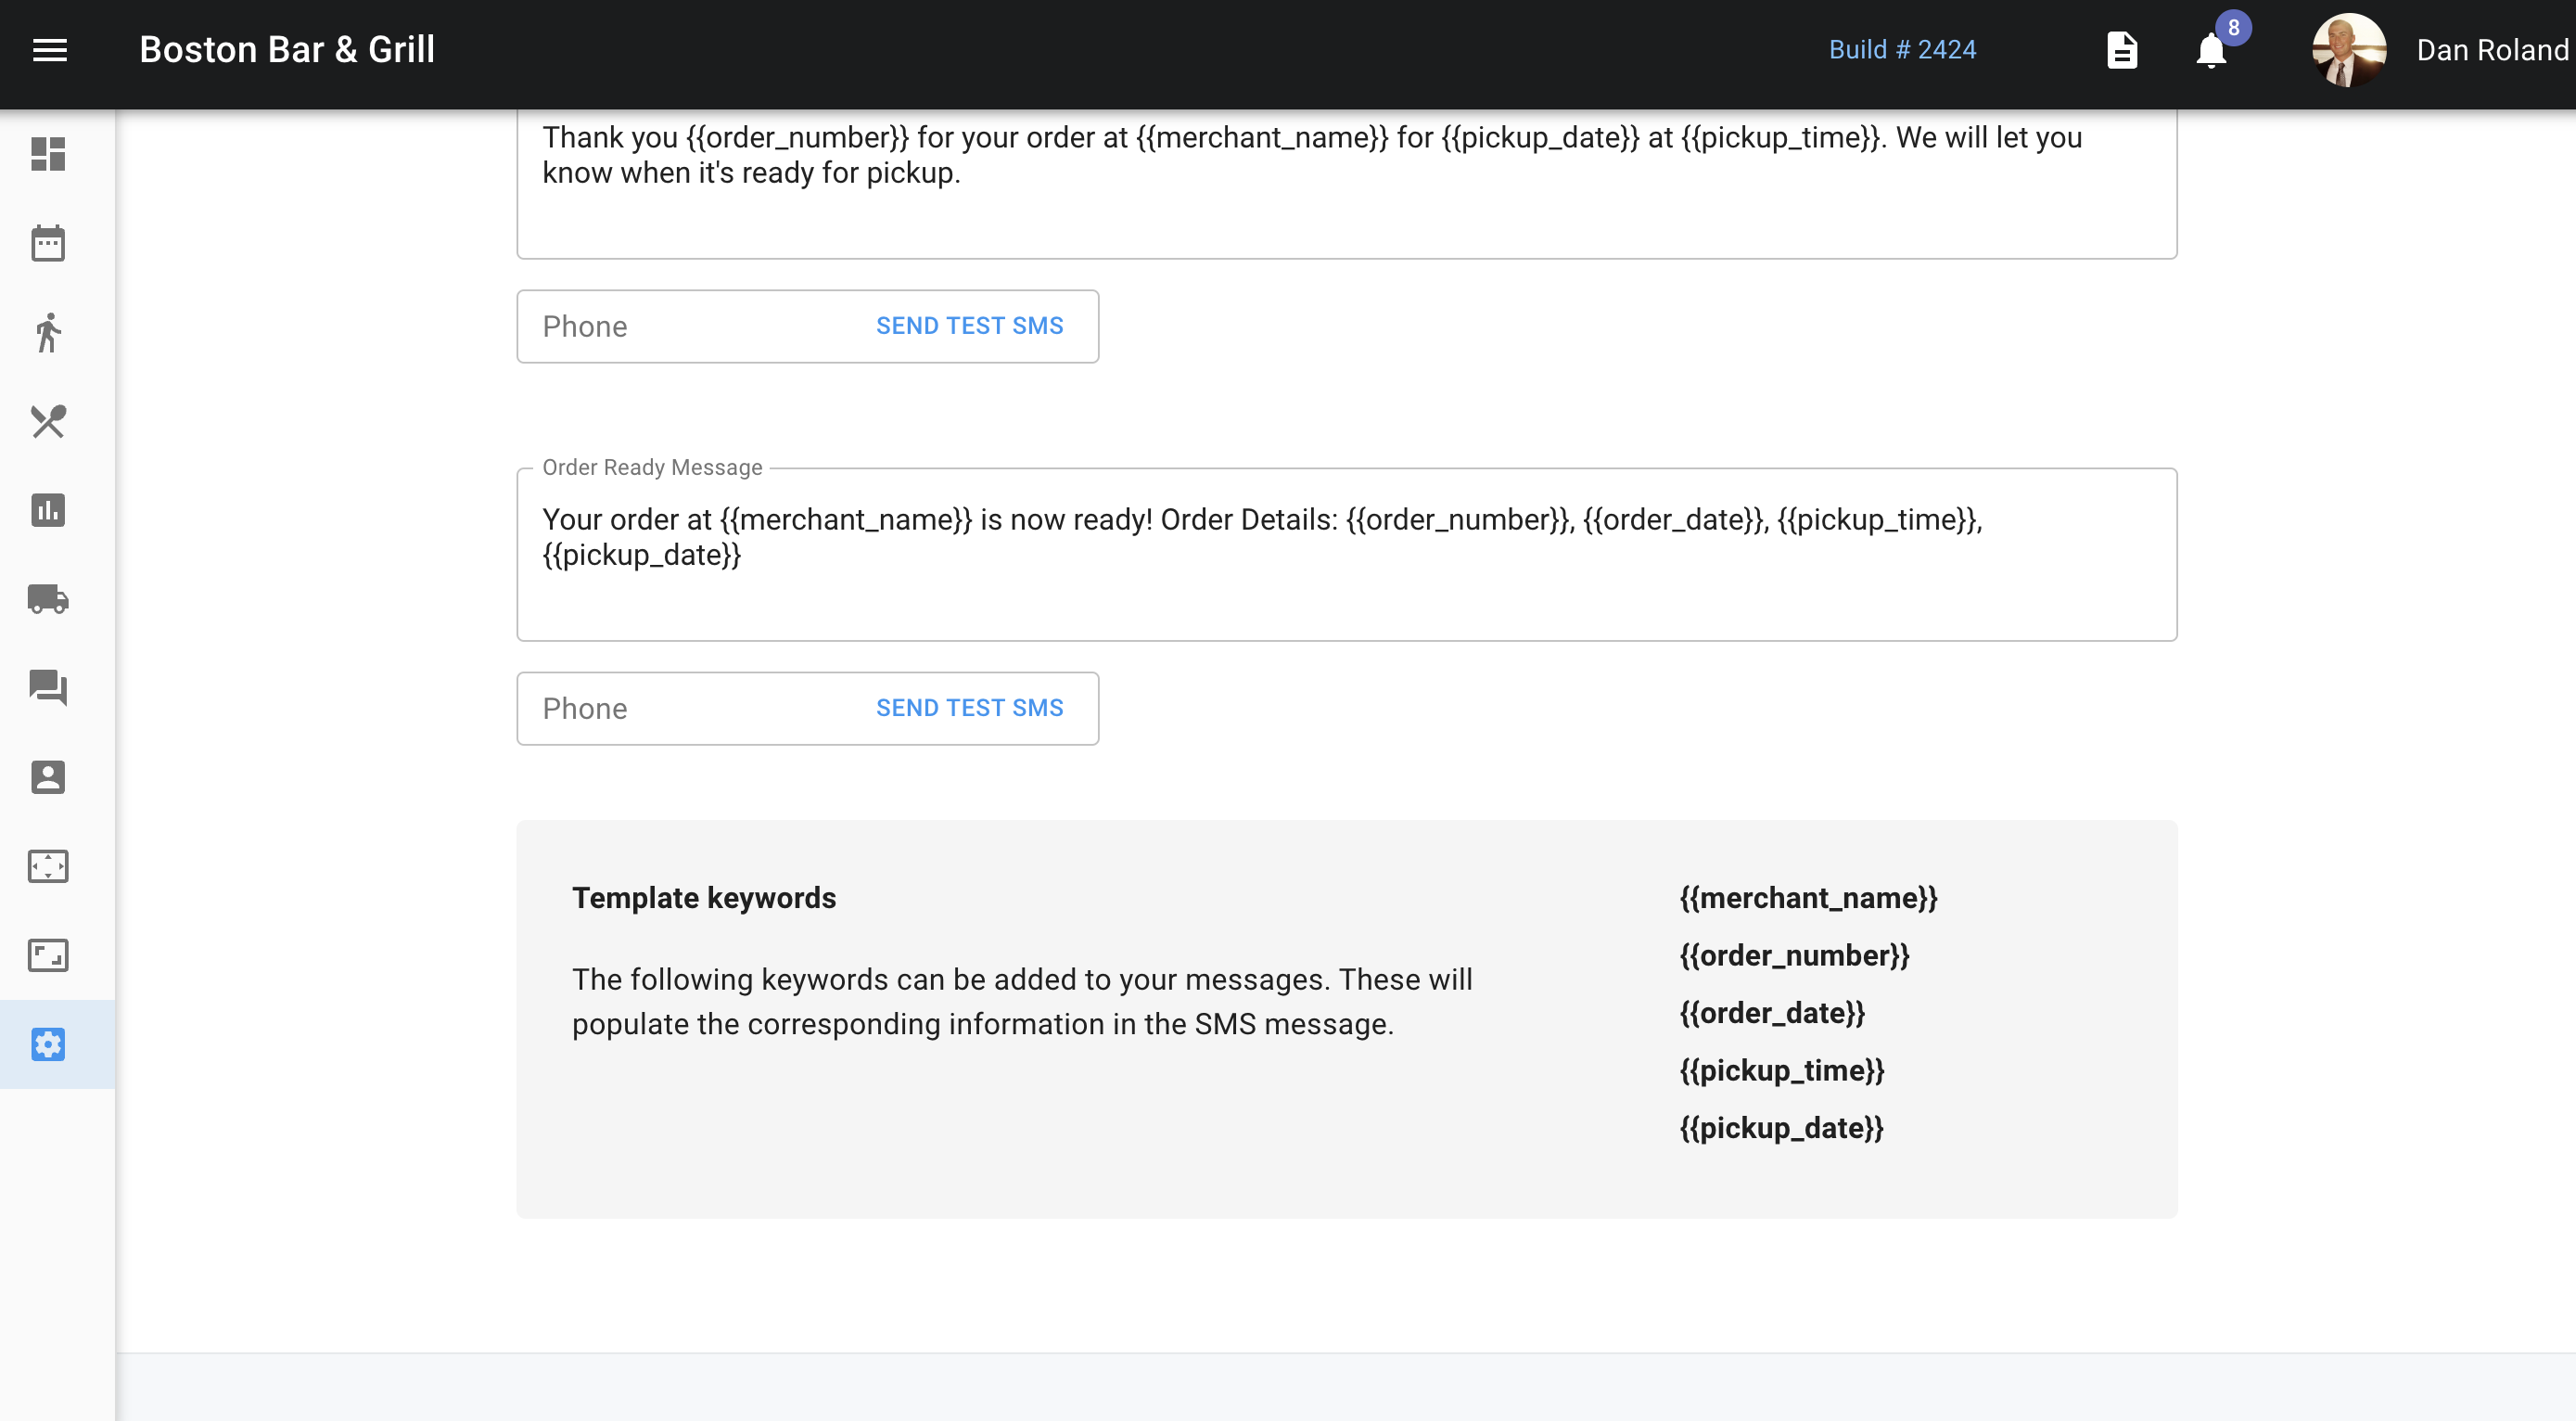Open the document icon in header
The image size is (2576, 1421).
point(2122,50)
